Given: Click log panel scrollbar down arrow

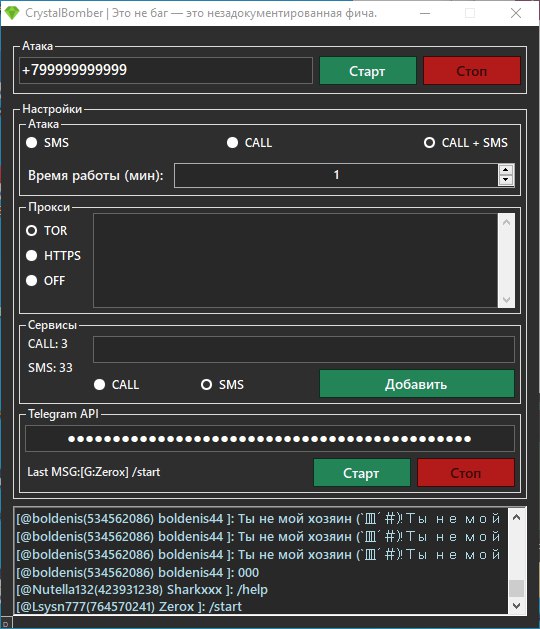Looking at the screenshot, I should tap(517, 605).
